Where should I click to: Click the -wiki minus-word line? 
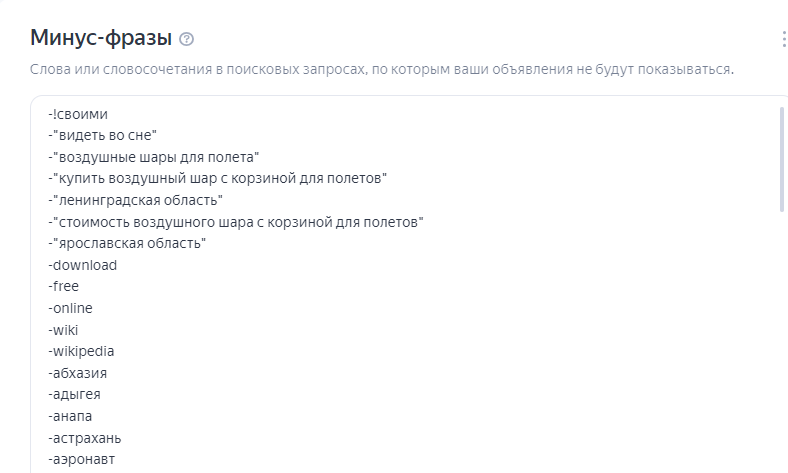[x=63, y=330]
